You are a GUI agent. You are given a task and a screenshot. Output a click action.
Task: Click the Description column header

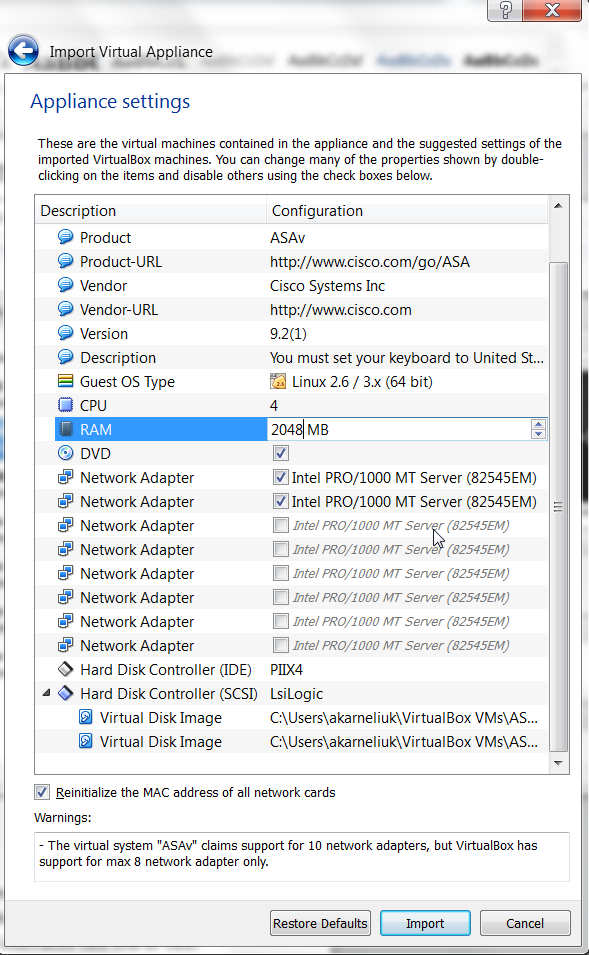[x=150, y=211]
